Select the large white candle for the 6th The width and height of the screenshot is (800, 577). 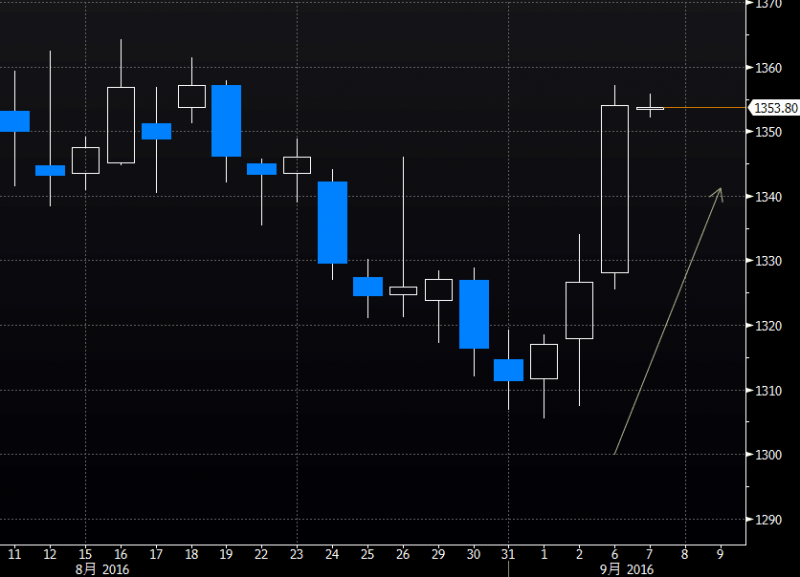tap(615, 189)
